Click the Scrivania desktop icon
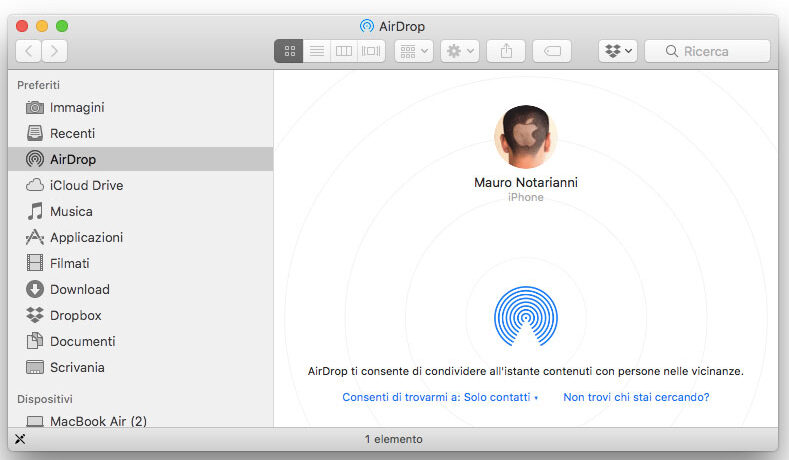This screenshot has height=460, width=789. click(x=35, y=367)
